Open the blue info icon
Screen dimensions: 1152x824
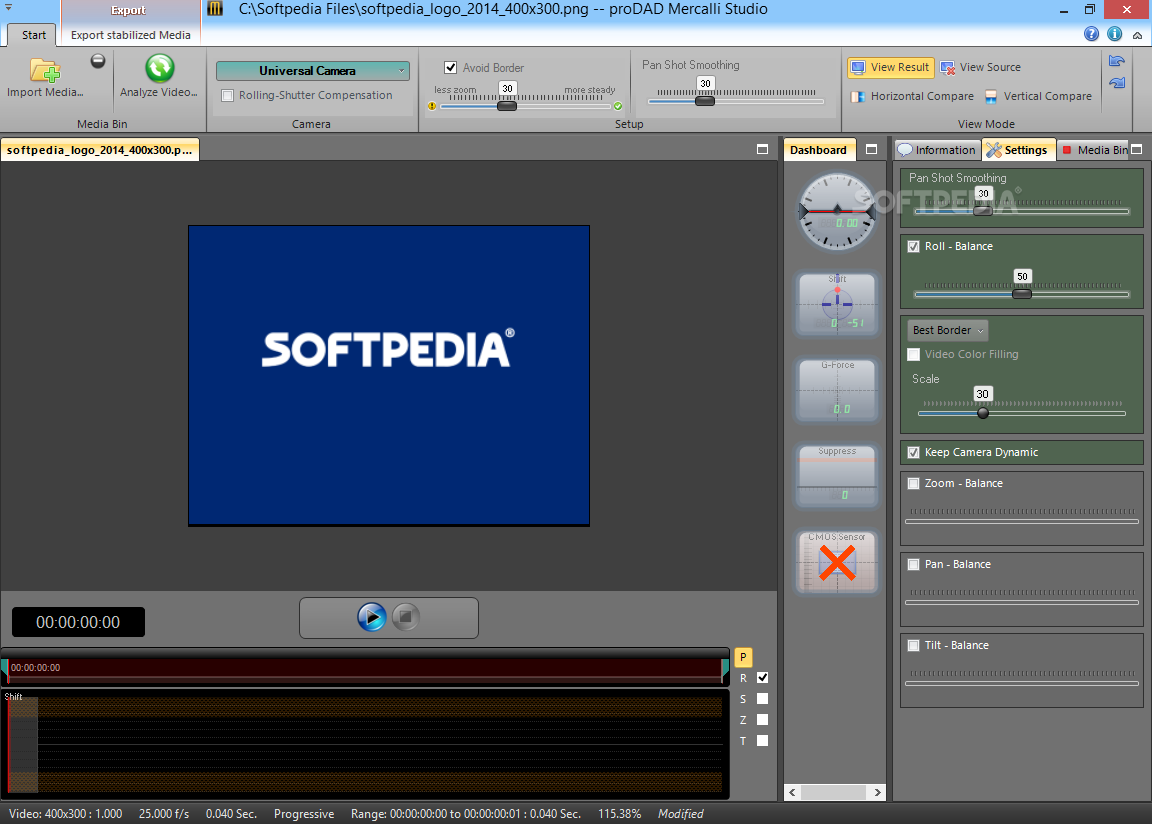tap(1115, 34)
